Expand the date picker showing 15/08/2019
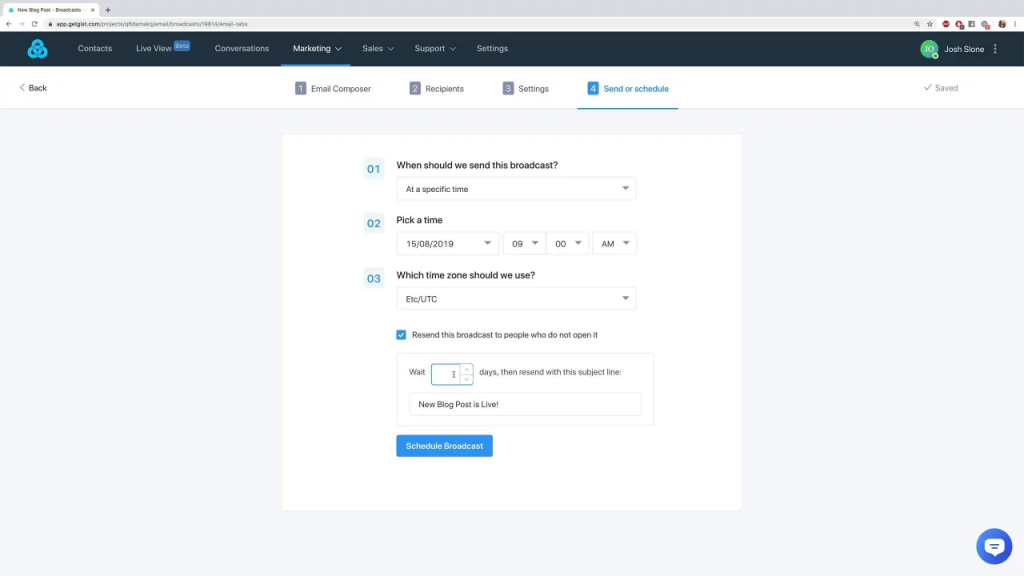1024x576 pixels. [447, 244]
